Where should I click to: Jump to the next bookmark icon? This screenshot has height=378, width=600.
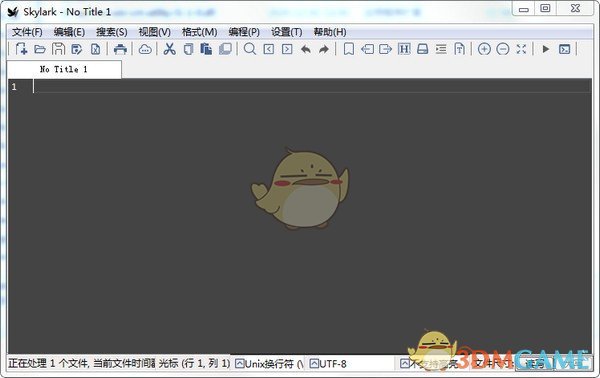(385, 49)
